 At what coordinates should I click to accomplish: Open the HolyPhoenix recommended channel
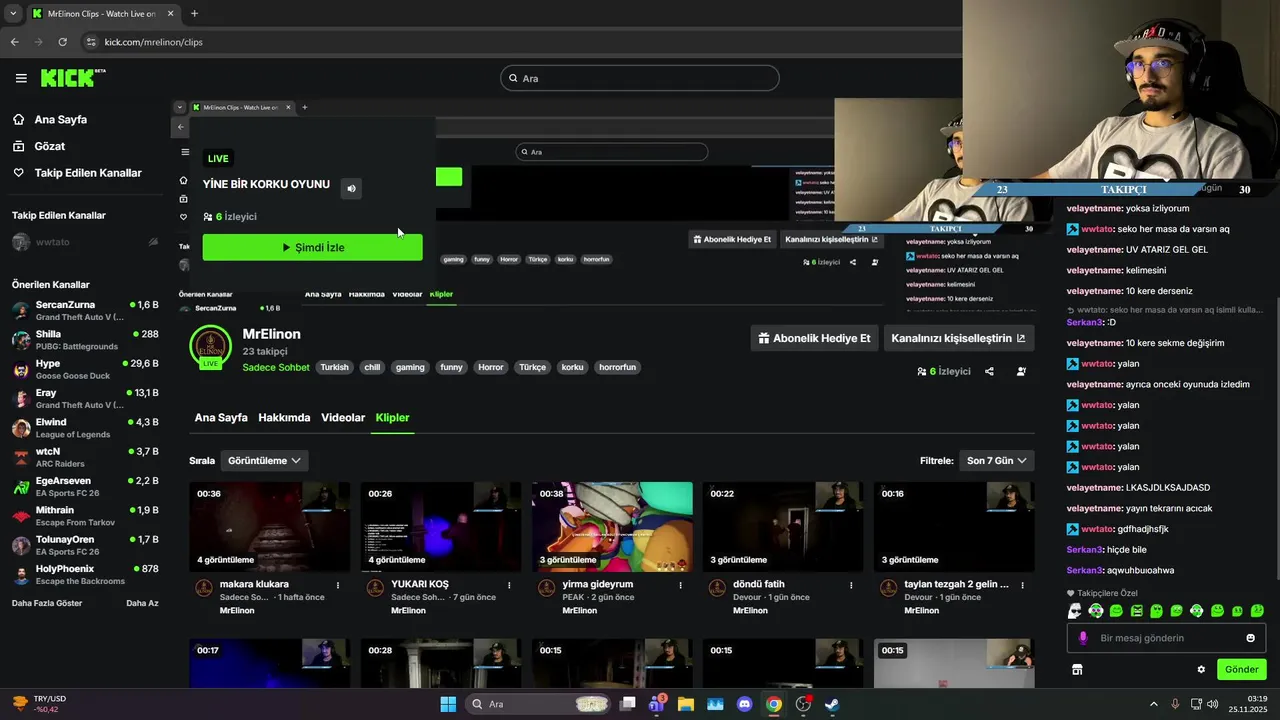coord(85,574)
